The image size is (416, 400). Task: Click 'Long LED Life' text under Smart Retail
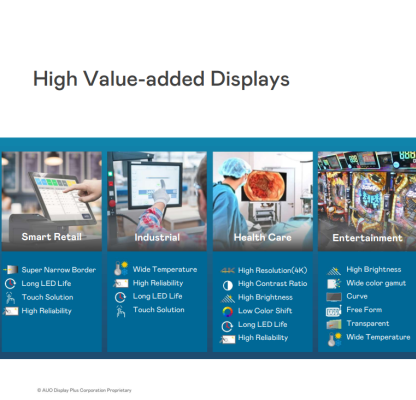(46, 283)
